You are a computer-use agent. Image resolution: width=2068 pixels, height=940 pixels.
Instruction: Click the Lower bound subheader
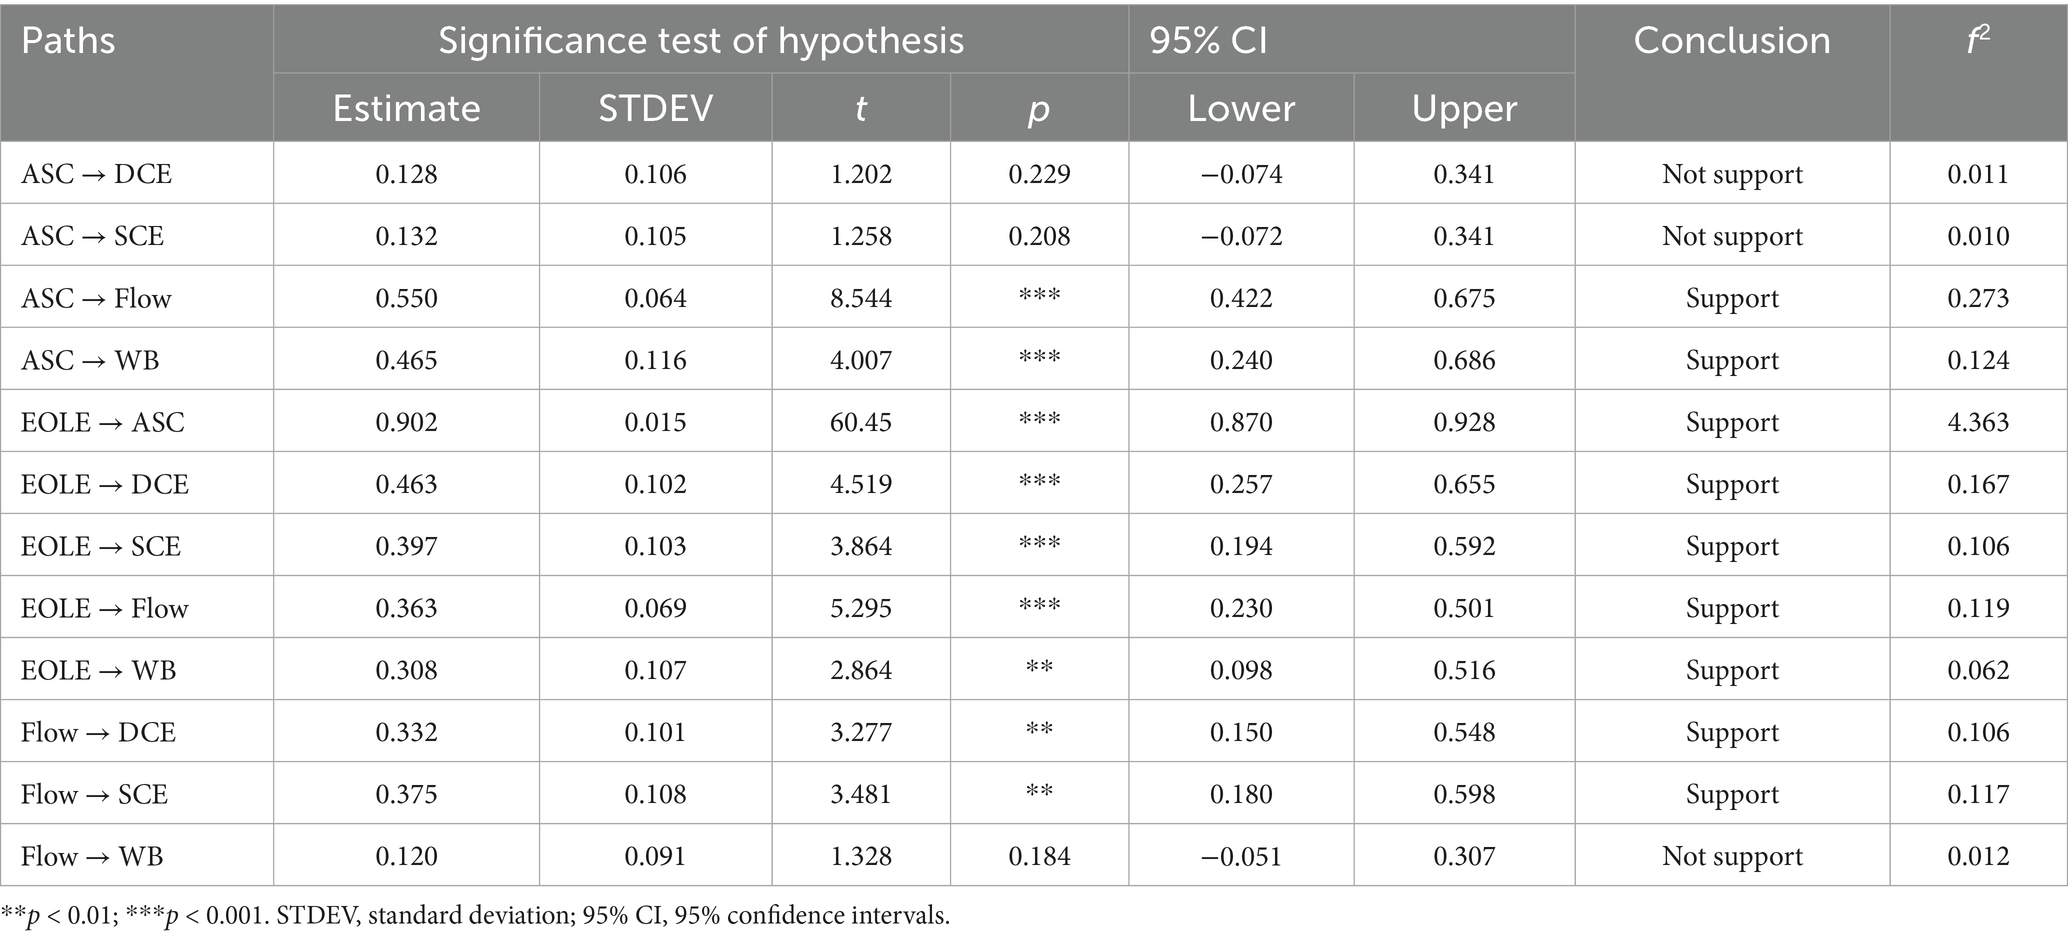click(1241, 108)
